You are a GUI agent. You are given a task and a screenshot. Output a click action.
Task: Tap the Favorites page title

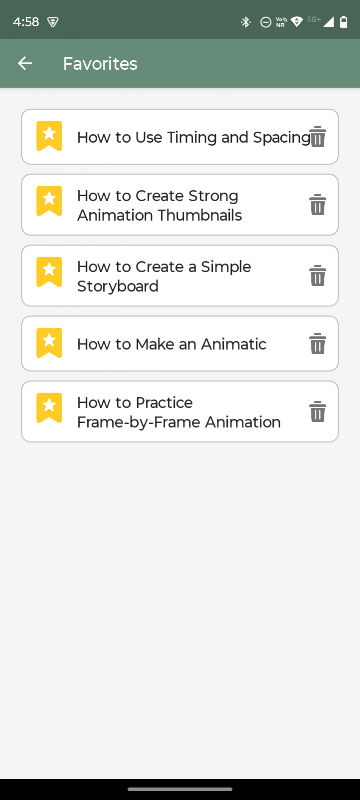(100, 64)
